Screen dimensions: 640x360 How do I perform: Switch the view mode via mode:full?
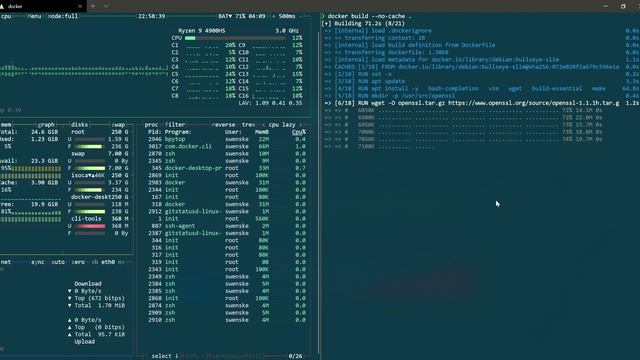click(x=63, y=16)
